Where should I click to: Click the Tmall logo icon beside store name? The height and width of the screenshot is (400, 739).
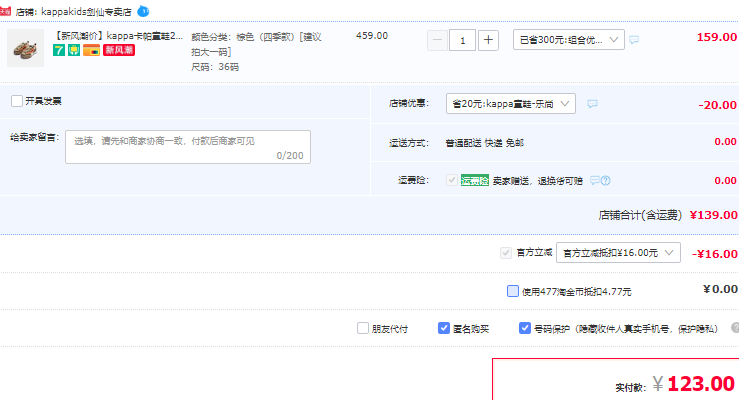coord(5,11)
